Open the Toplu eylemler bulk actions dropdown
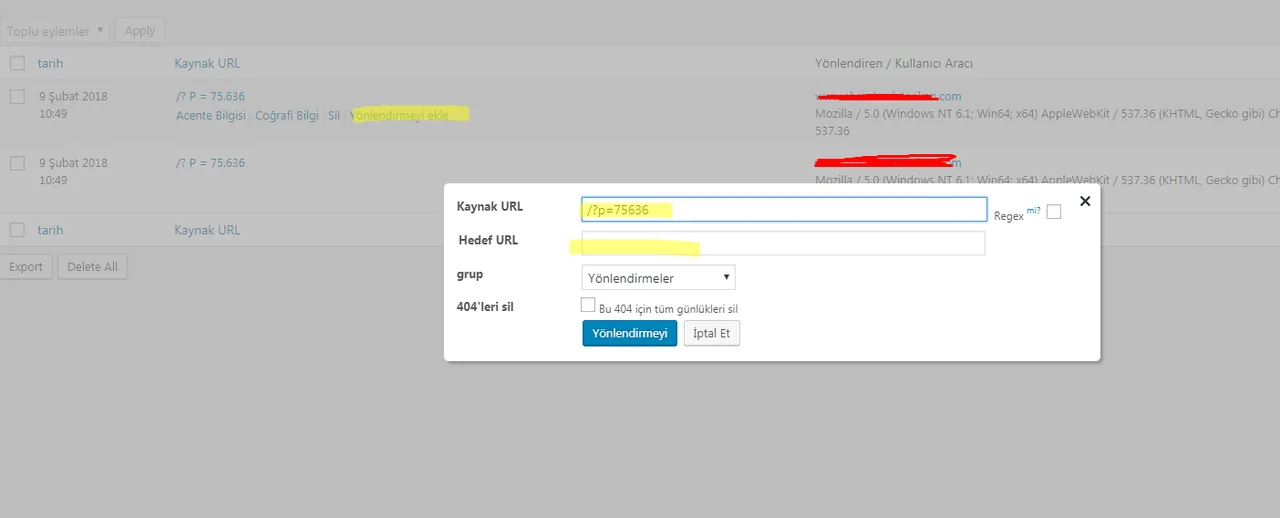 pos(55,31)
